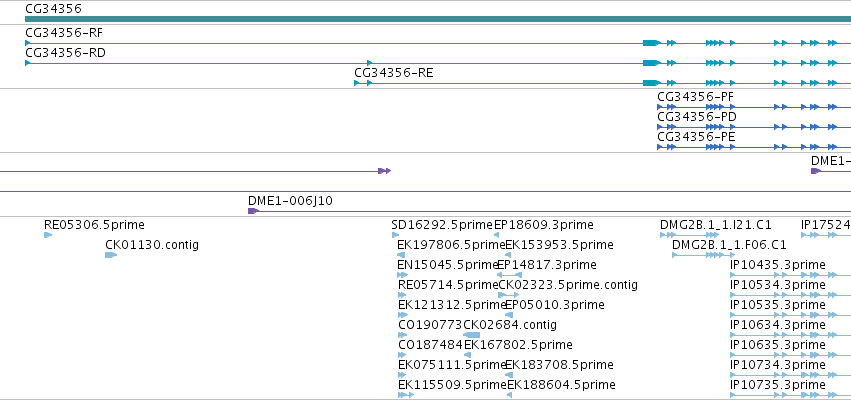Screen dimensions: 851x400
Task: Select the teal CG34356 gene span bar
Action: point(438,19)
